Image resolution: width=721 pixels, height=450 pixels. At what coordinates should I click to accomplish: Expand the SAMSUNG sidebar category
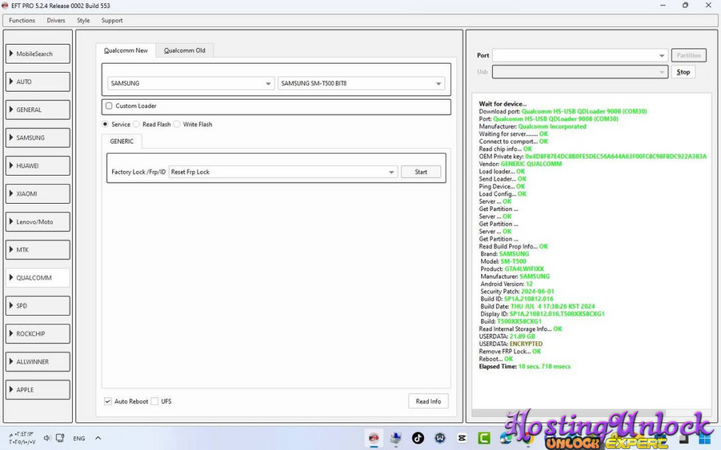point(38,138)
